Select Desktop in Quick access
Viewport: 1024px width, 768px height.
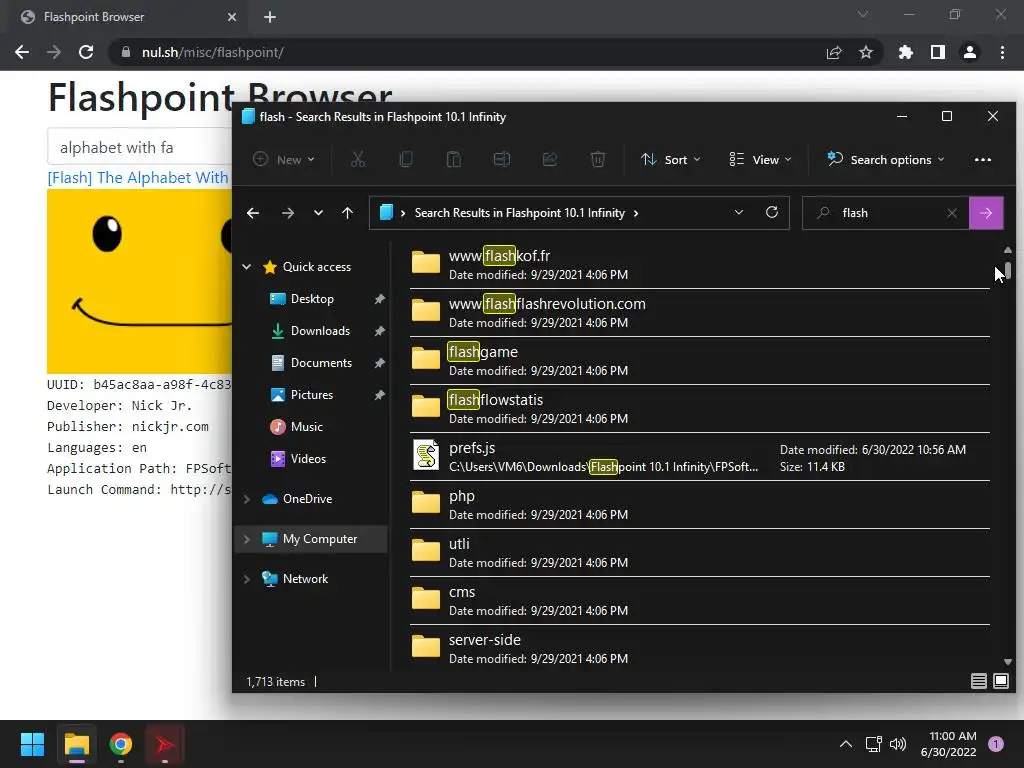312,298
